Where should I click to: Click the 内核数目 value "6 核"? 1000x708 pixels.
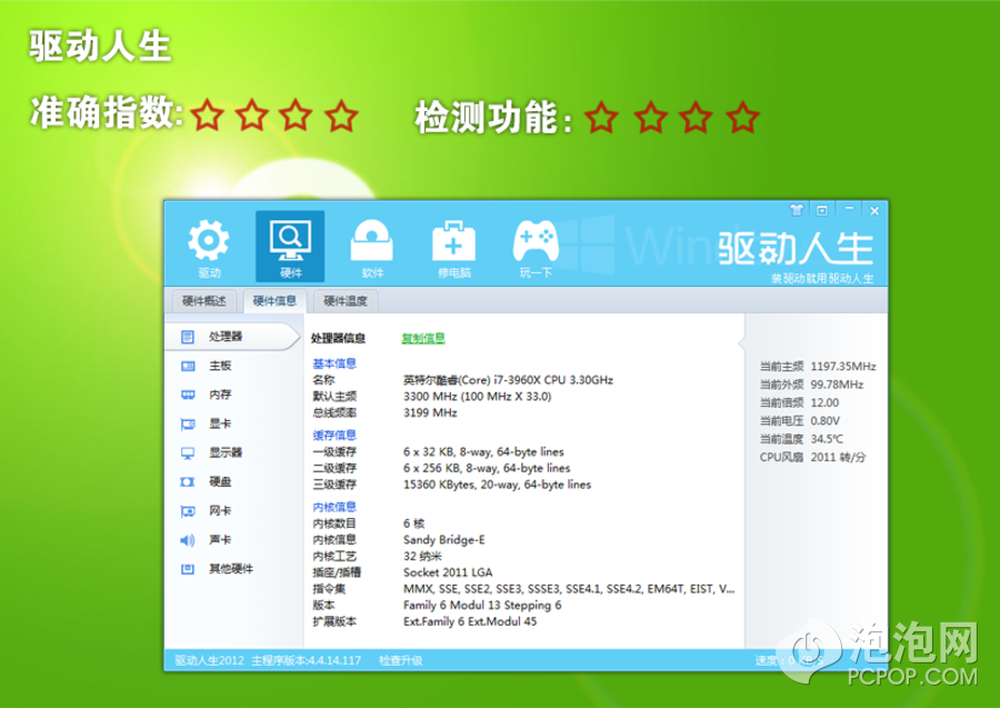(x=414, y=524)
